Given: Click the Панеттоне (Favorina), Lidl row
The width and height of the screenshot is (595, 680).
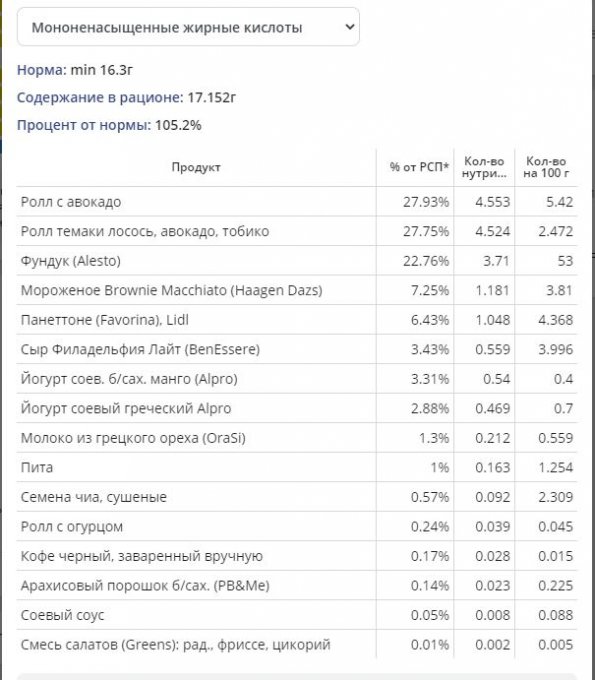Looking at the screenshot, I should pos(297,320).
